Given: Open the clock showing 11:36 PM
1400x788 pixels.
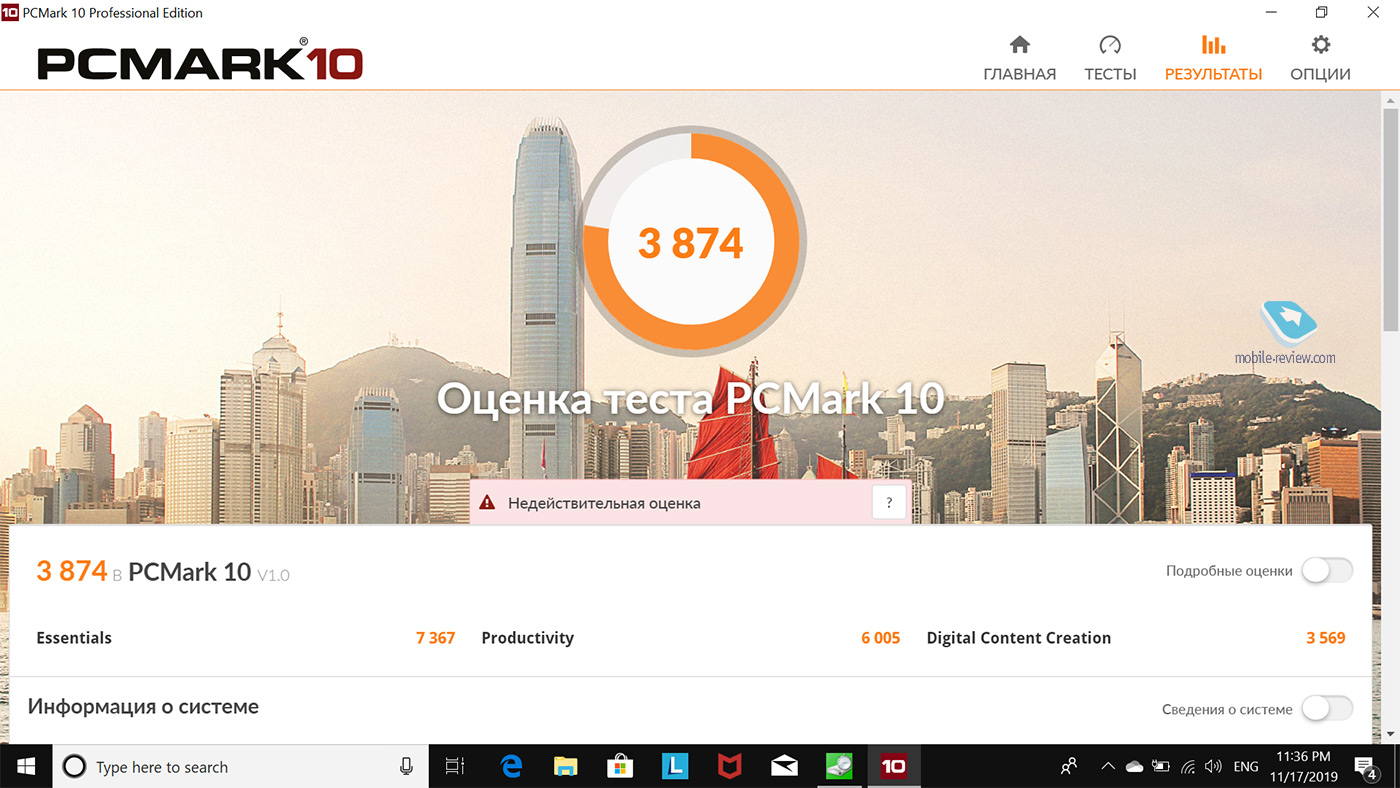Looking at the screenshot, I should (1303, 767).
